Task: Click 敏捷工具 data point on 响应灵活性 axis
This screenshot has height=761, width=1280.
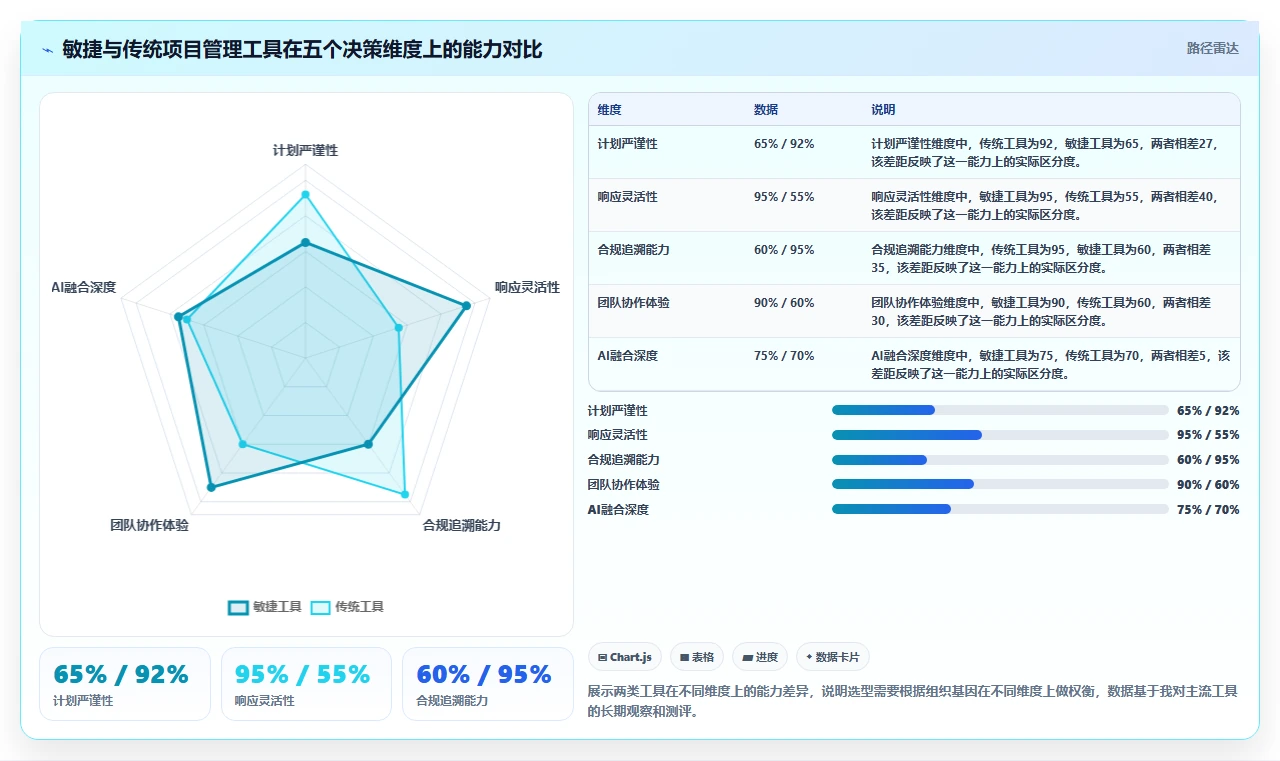Action: 466,306
